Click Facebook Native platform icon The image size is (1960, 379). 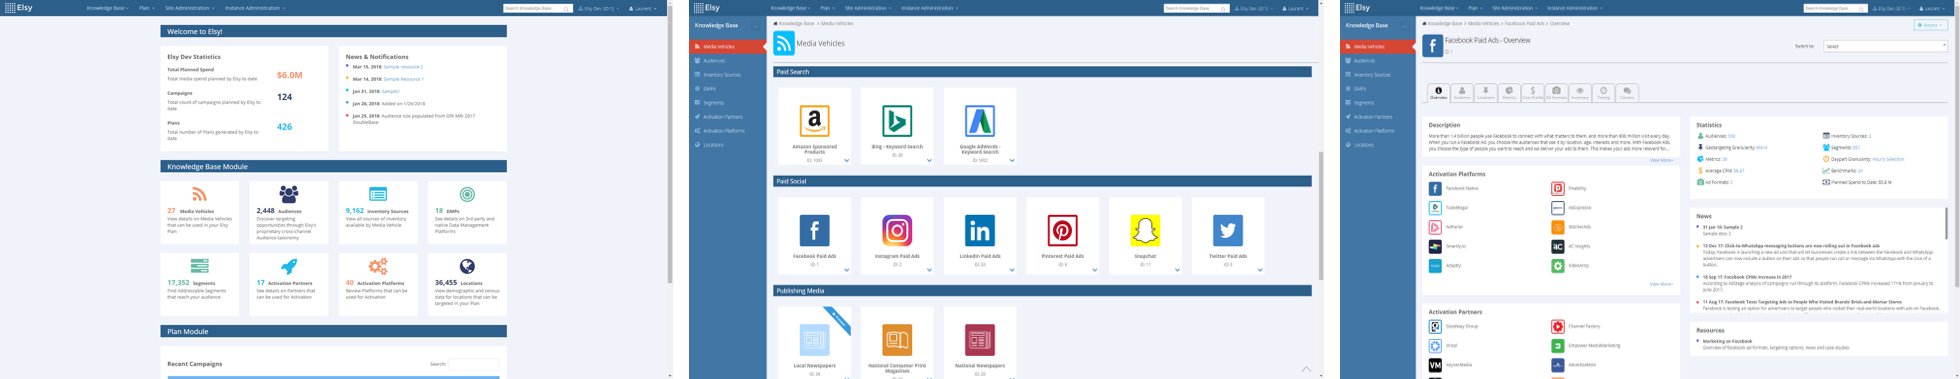1435,188
